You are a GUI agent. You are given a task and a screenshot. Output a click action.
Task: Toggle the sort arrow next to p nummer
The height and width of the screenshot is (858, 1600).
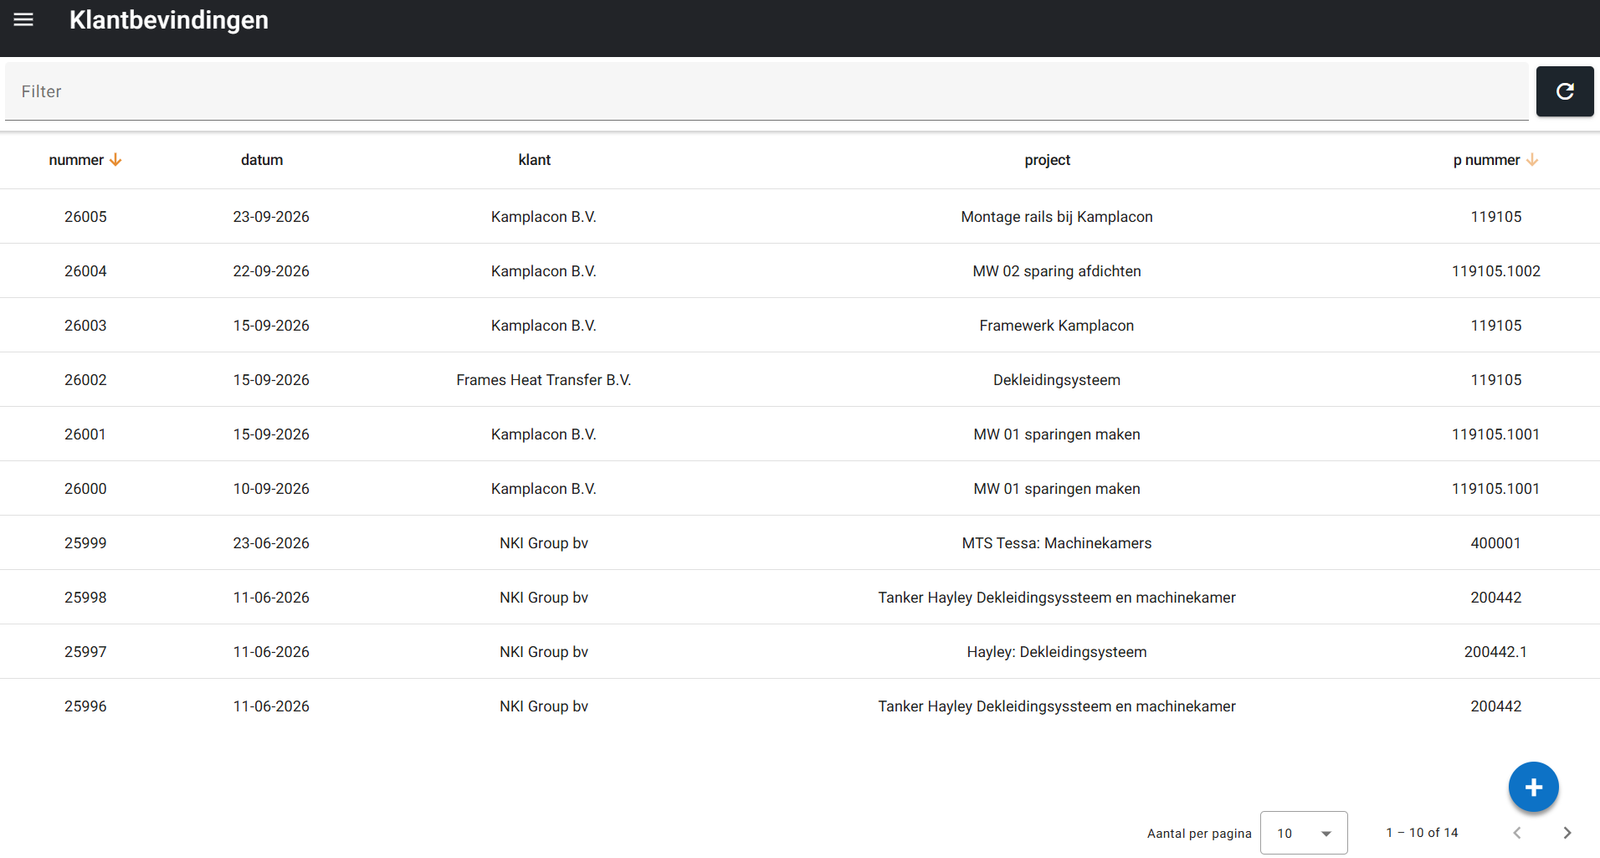click(1532, 160)
